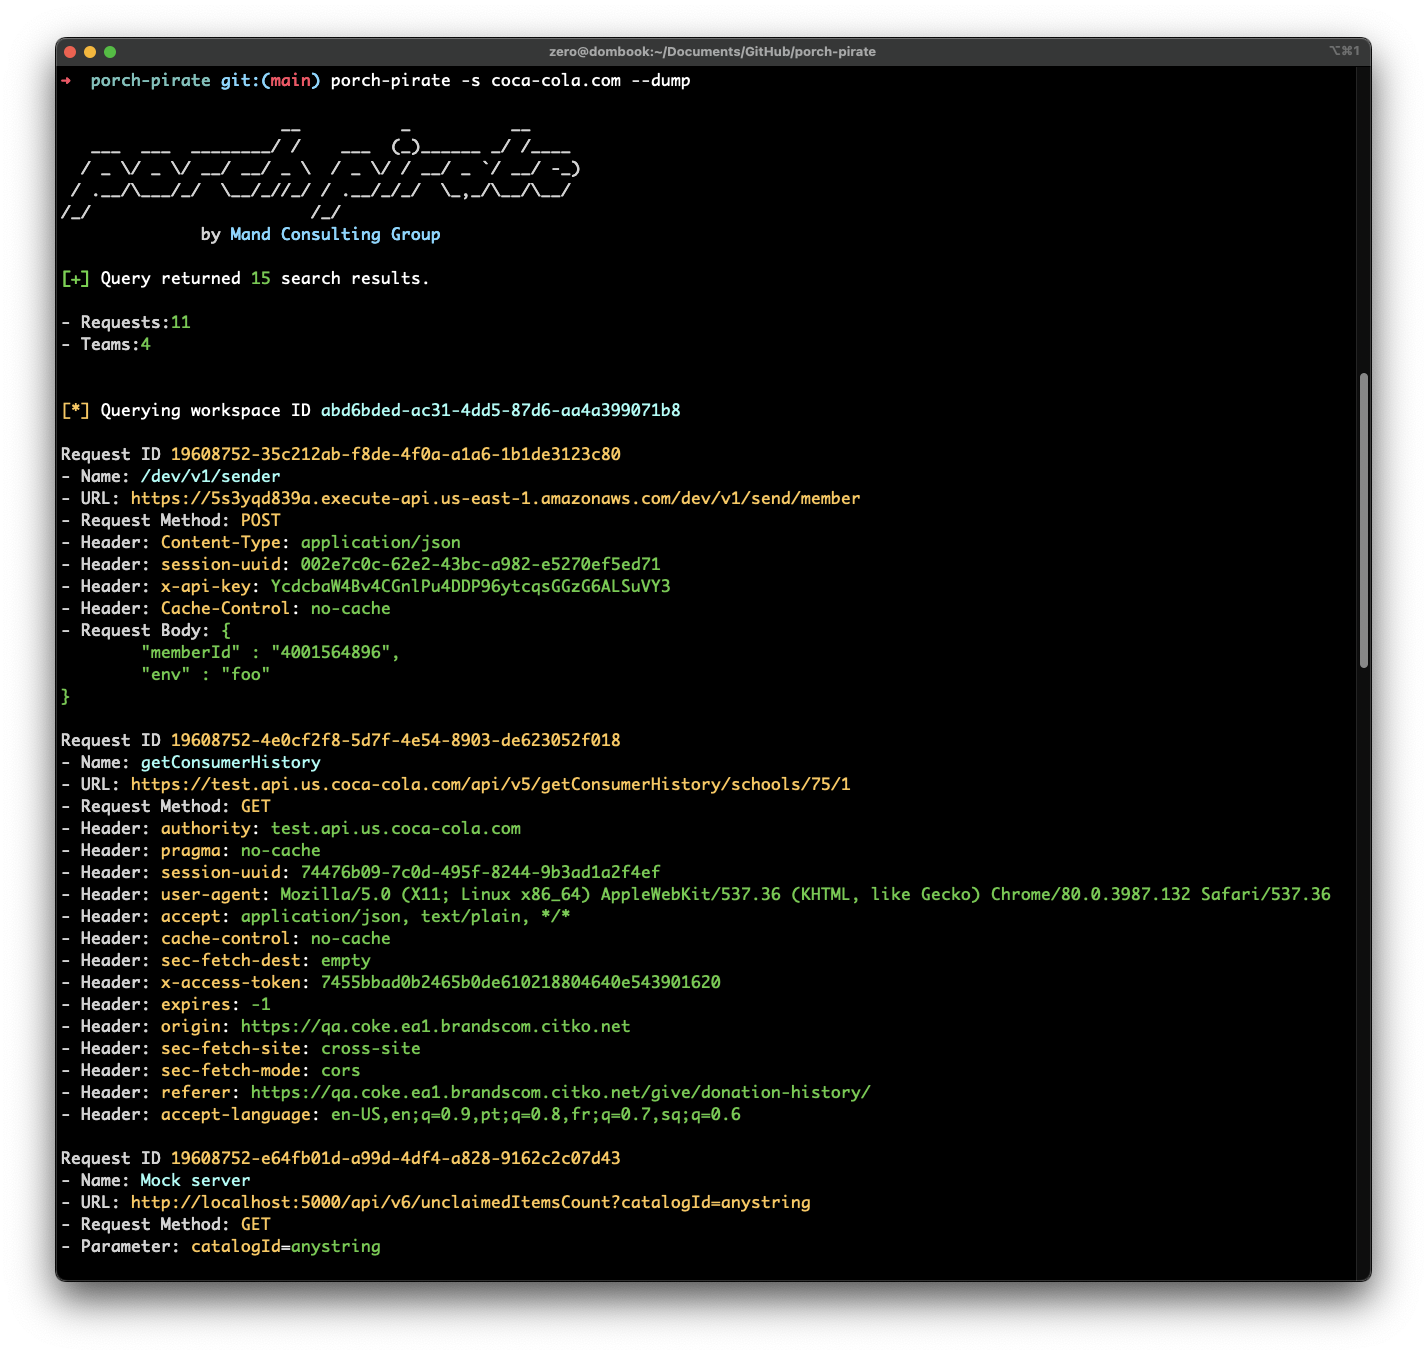1427x1355 pixels.
Task: Click the red close window button
Action: (x=70, y=52)
